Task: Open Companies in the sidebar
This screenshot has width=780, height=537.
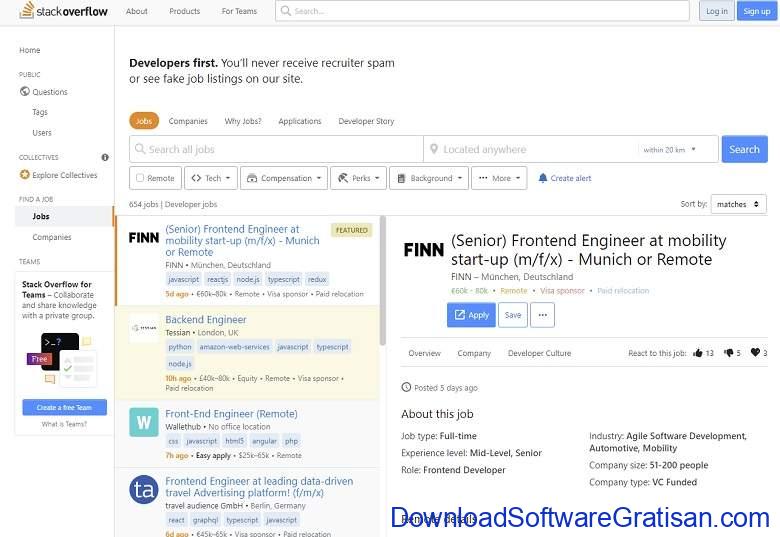Action: coord(52,237)
